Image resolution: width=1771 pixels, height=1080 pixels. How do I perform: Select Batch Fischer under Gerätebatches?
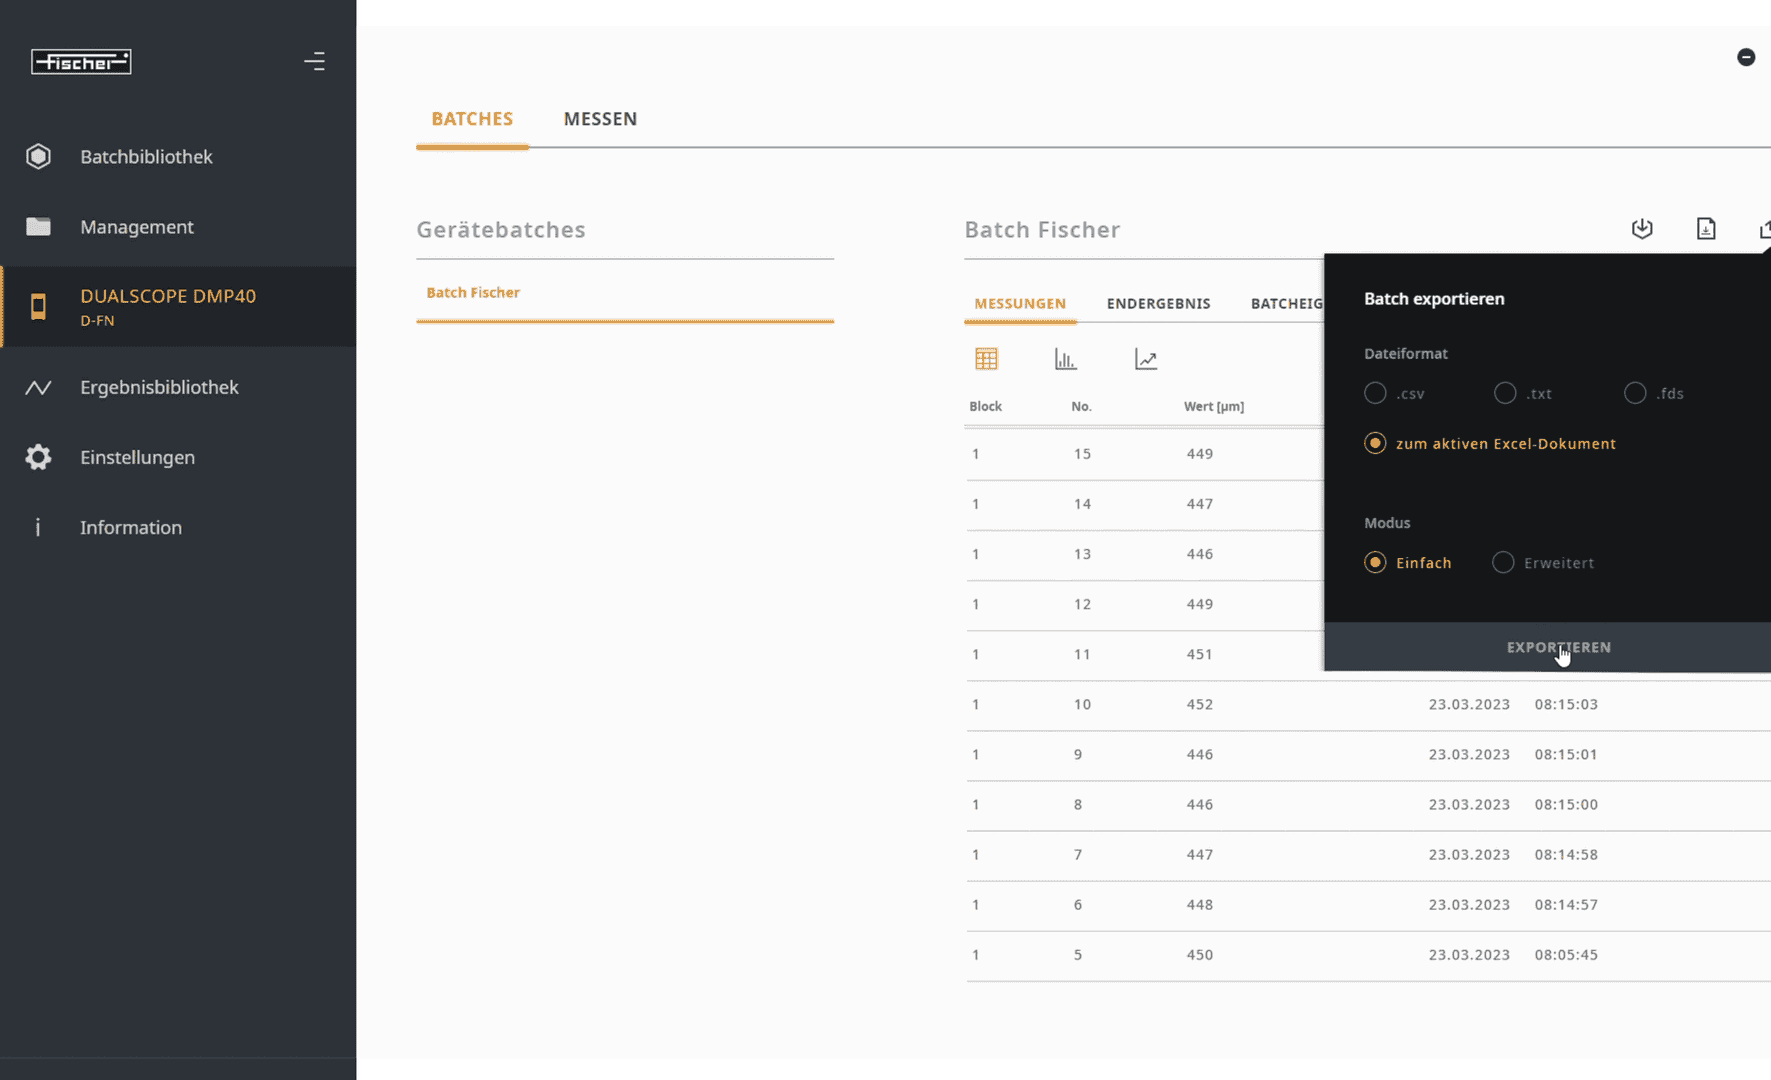tap(473, 292)
